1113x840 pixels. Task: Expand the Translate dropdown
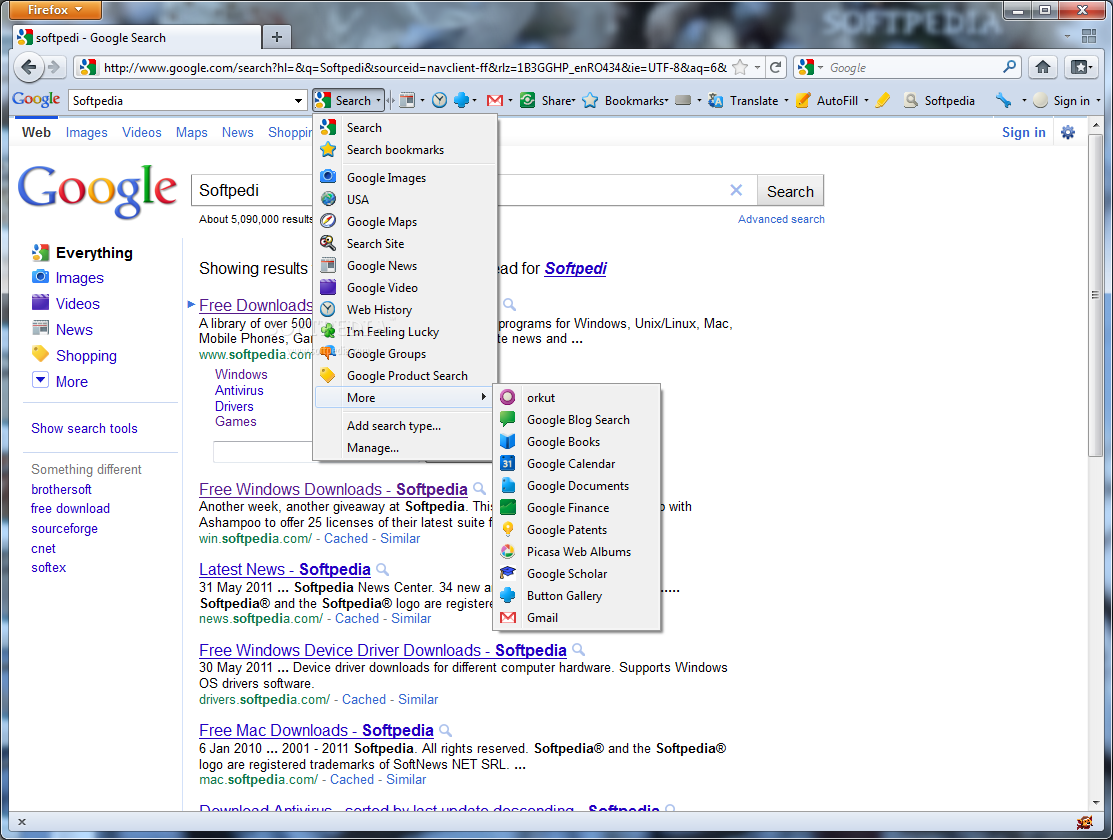click(x=786, y=101)
